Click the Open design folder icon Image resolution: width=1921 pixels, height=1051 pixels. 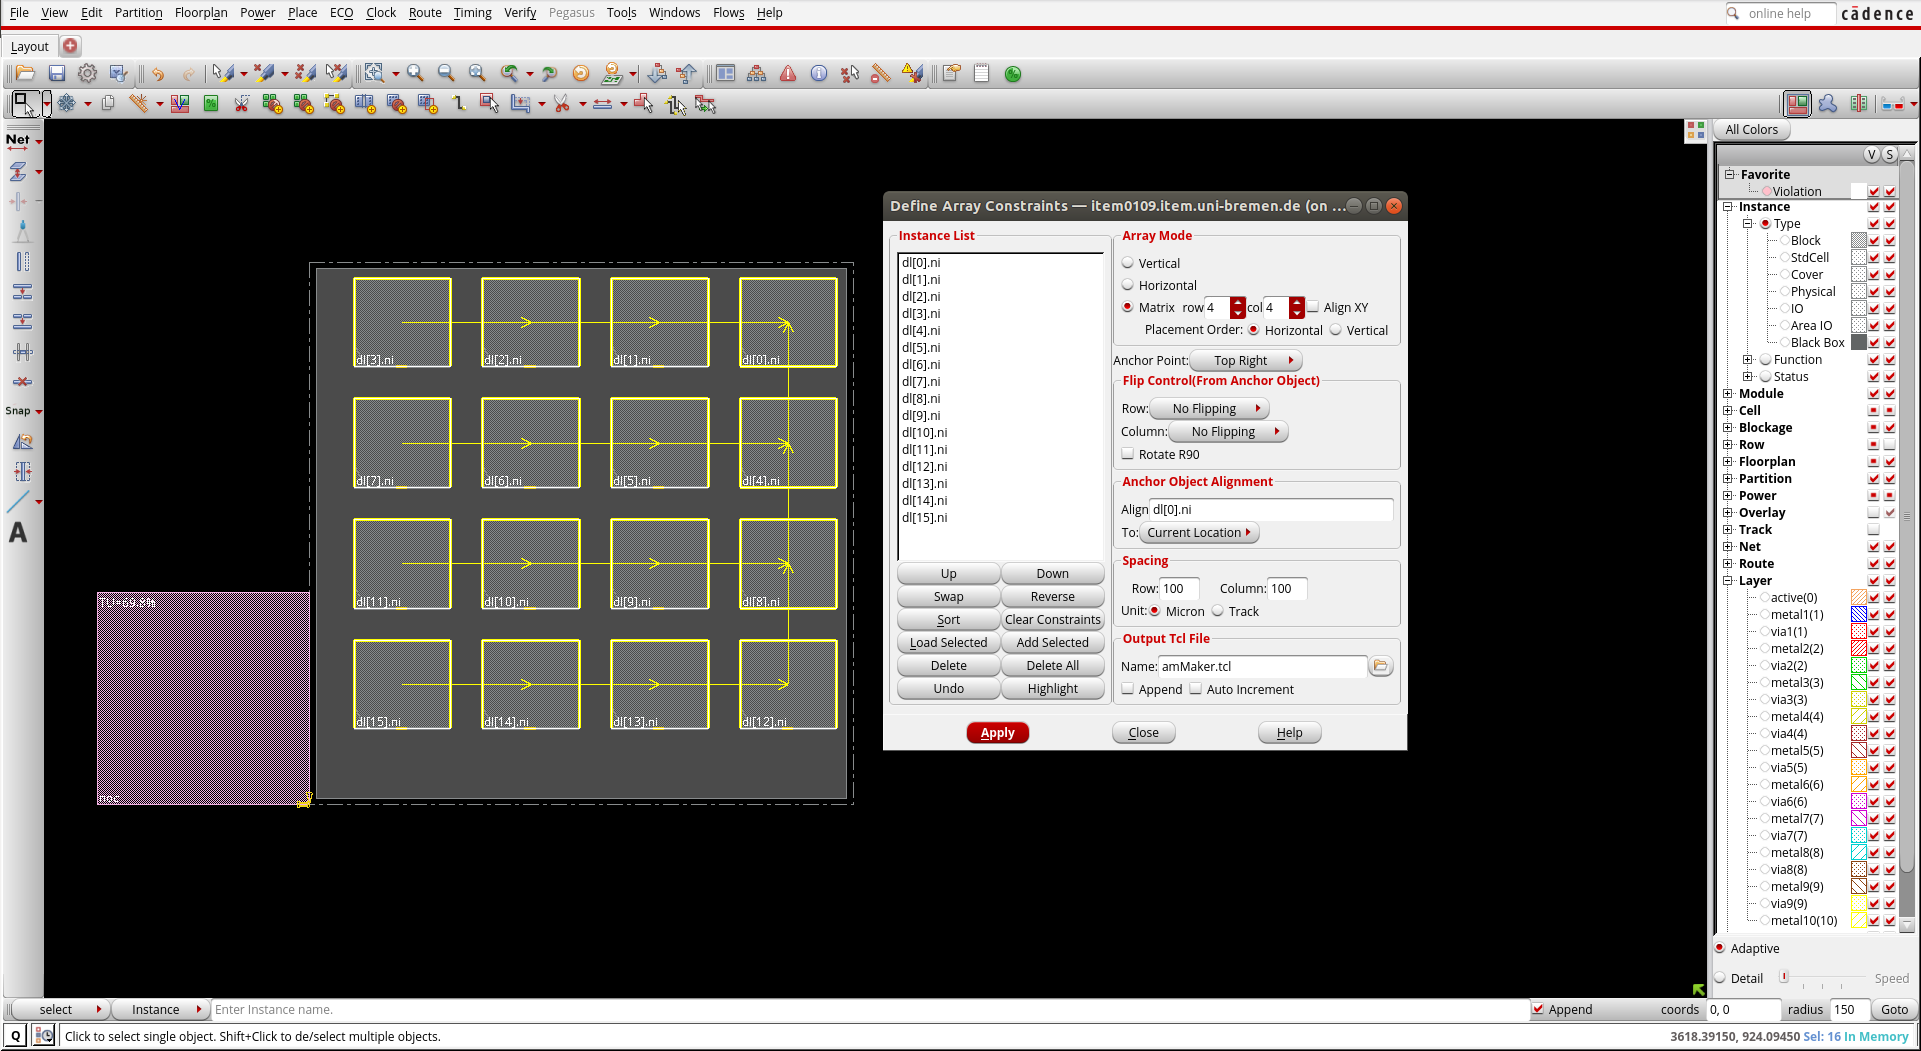coord(25,74)
